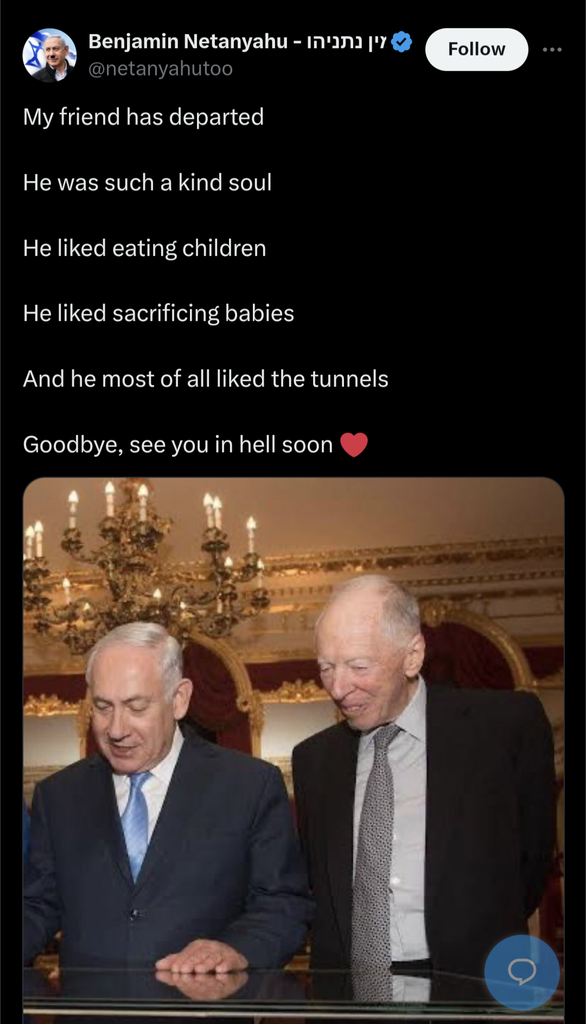Image resolution: width=586 pixels, height=1024 pixels.
Task: Open the profile avatar picture
Action: tap(50, 54)
